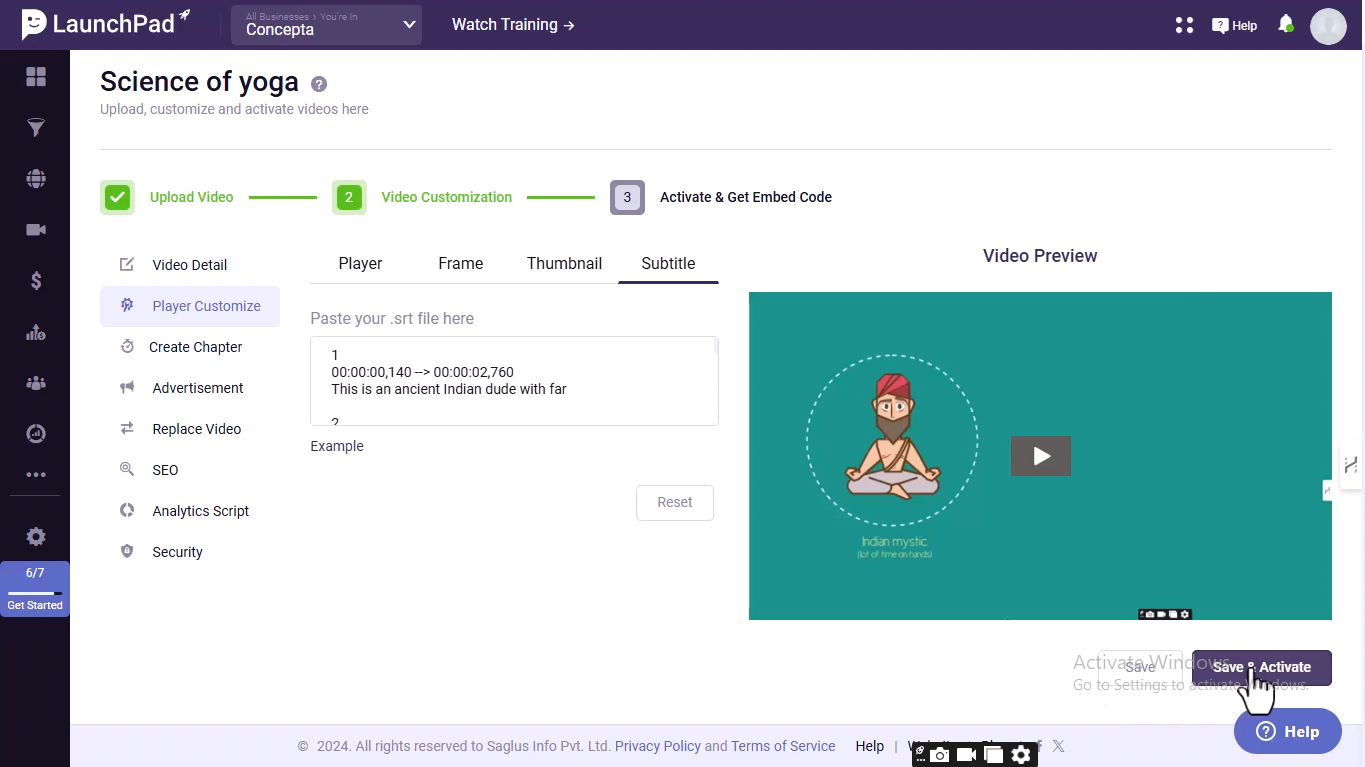Click the LaunchPad logo
1365x767 pixels.
tap(106, 24)
